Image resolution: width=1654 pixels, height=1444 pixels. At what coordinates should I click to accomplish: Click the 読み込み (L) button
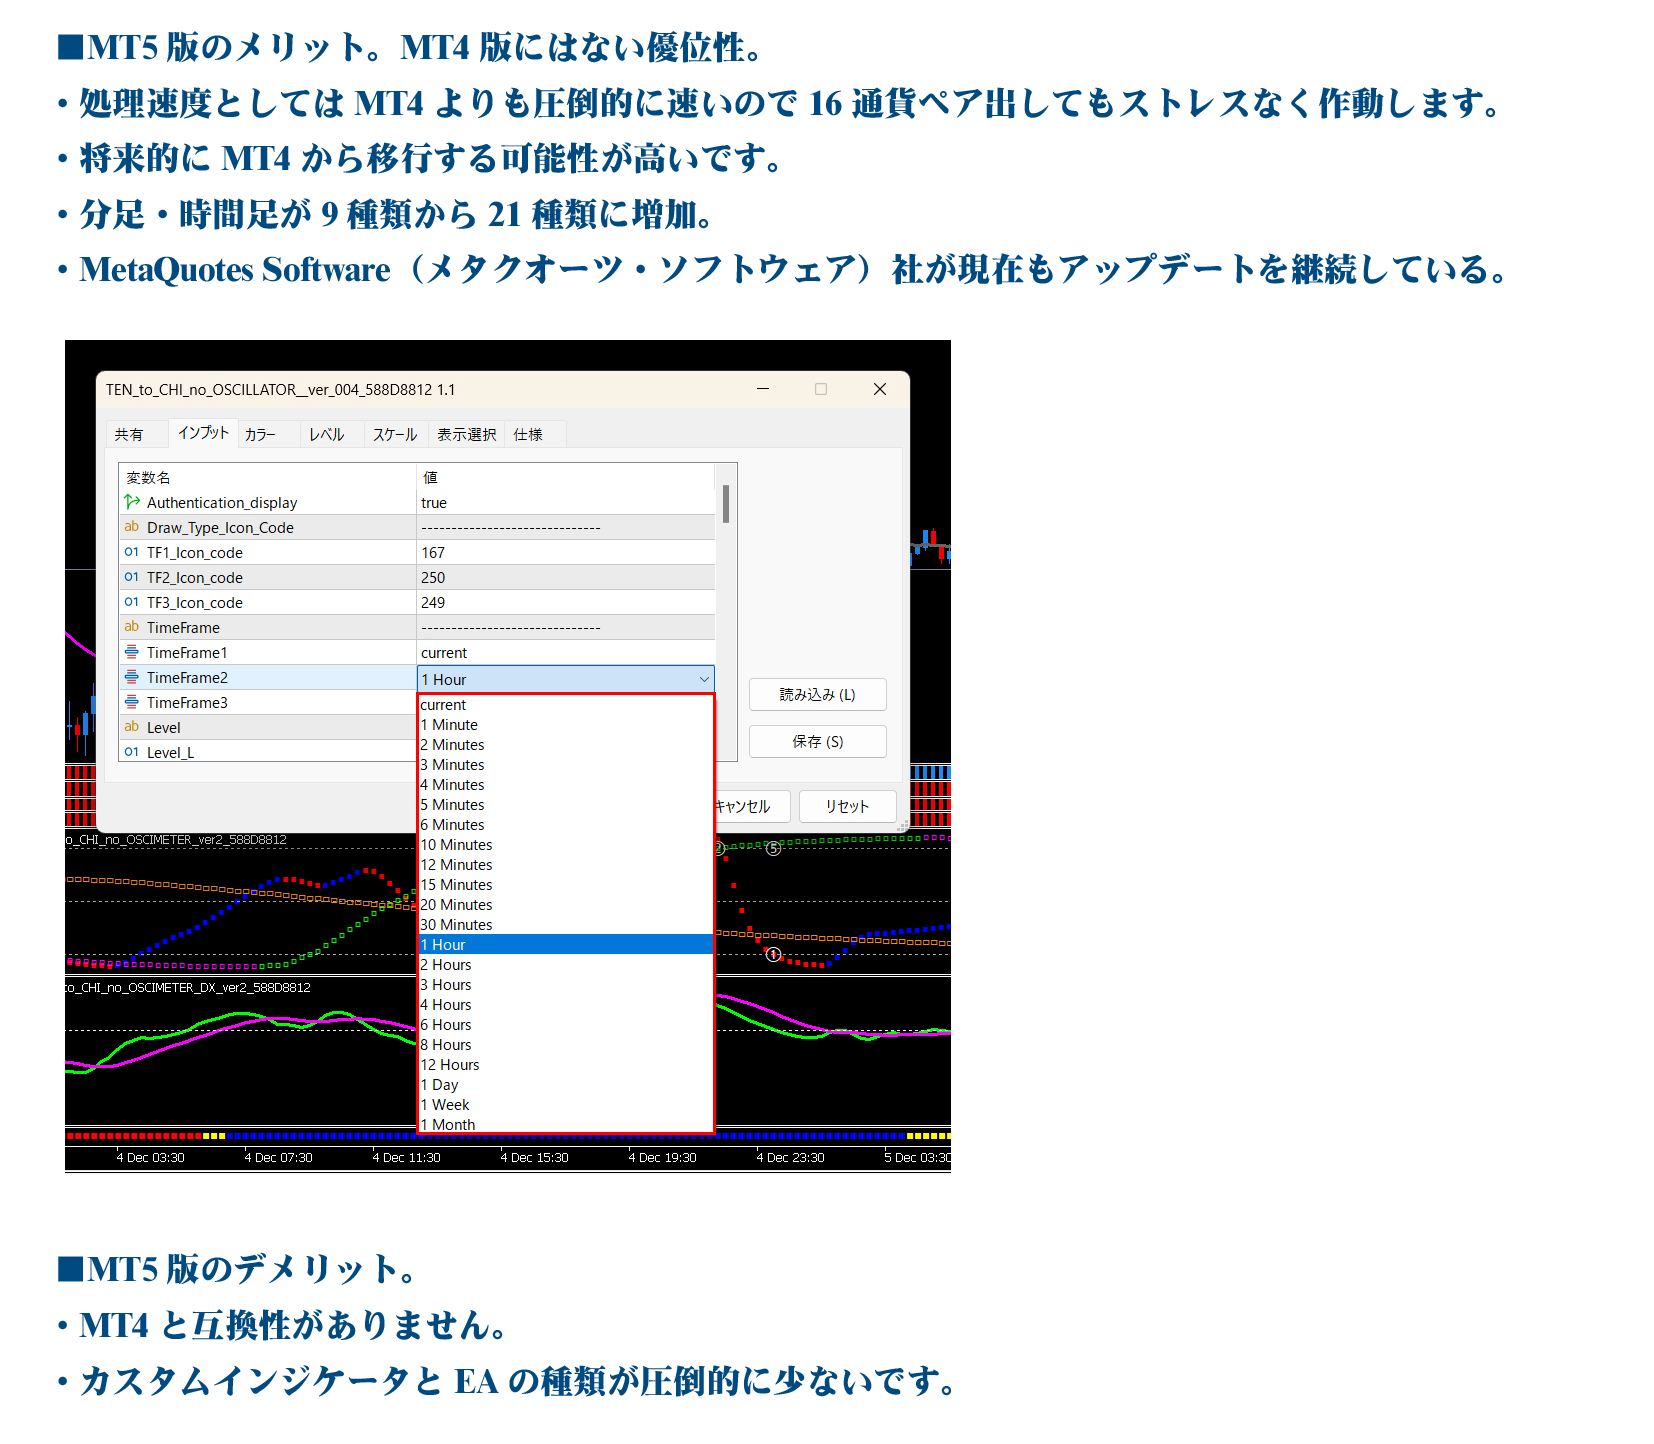pos(818,695)
